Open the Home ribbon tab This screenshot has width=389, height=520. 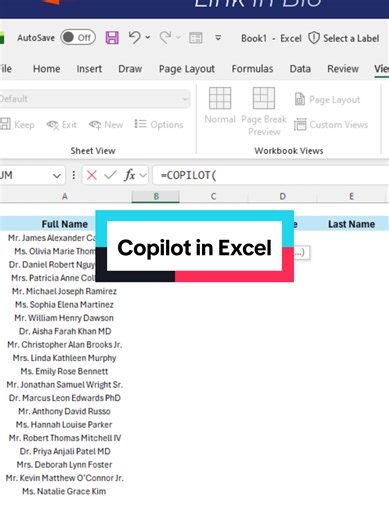click(x=47, y=69)
